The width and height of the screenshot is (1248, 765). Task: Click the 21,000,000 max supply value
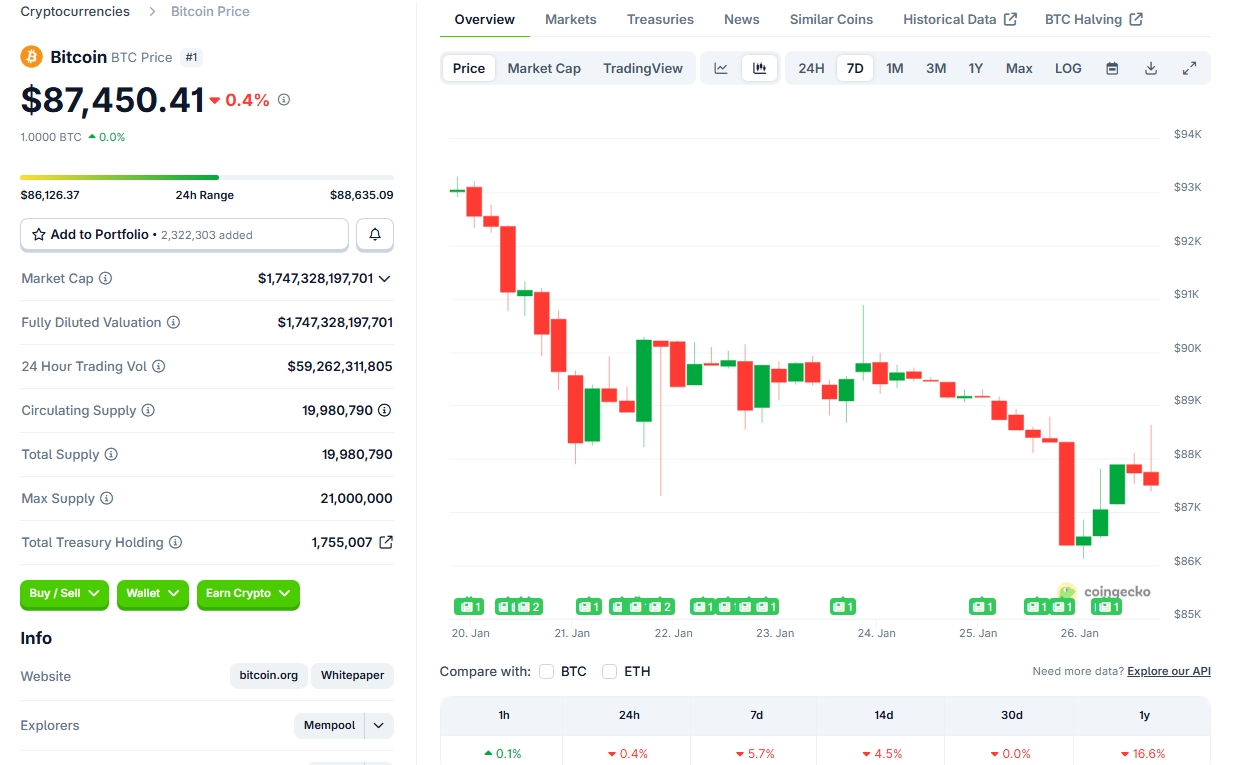[357, 498]
